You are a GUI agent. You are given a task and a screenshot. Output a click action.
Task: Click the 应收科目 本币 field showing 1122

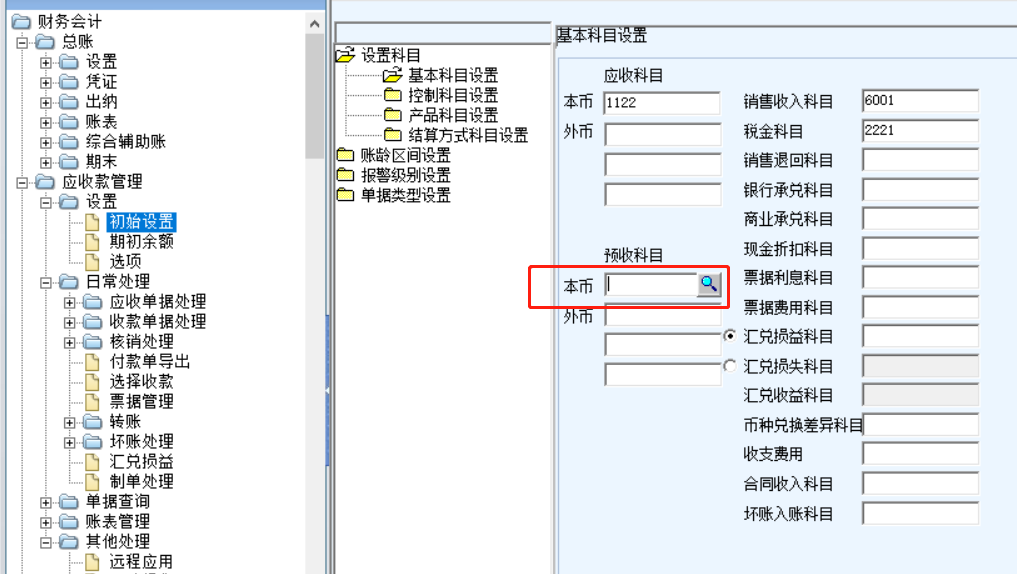[x=662, y=103]
